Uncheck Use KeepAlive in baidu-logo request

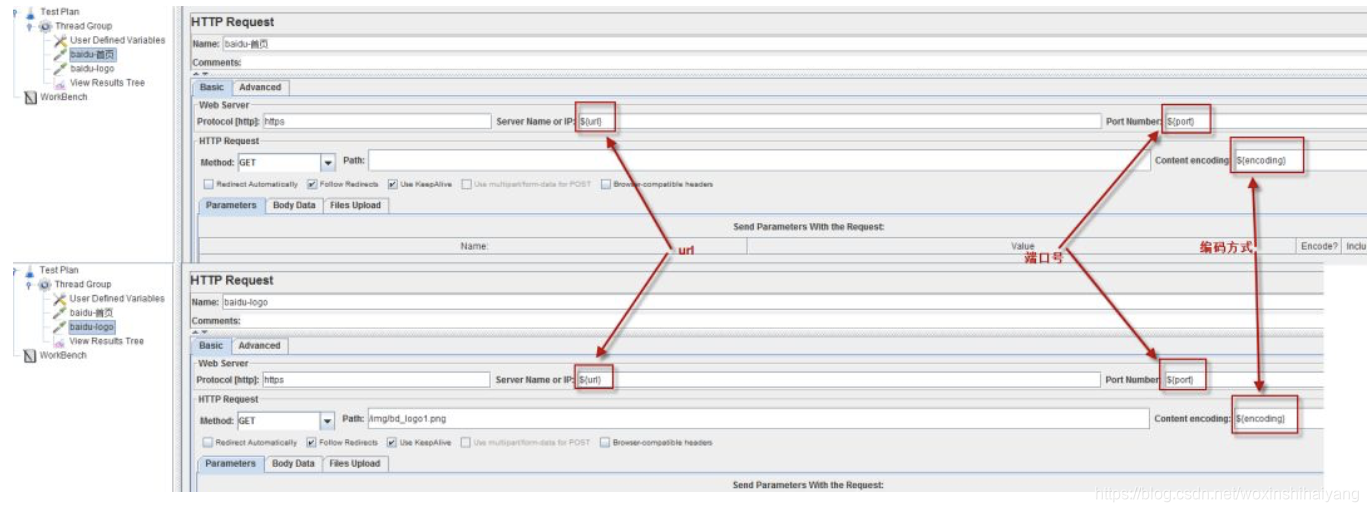click(x=392, y=442)
